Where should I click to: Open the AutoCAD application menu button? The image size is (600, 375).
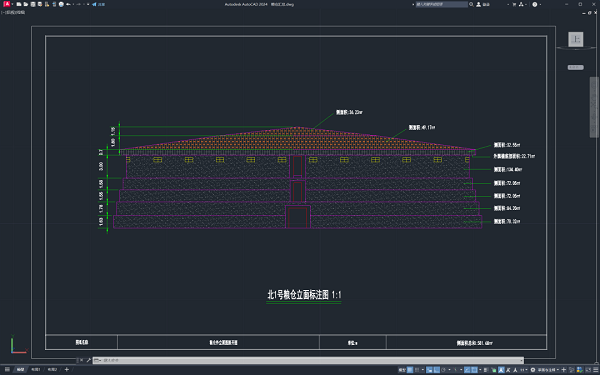7,4
